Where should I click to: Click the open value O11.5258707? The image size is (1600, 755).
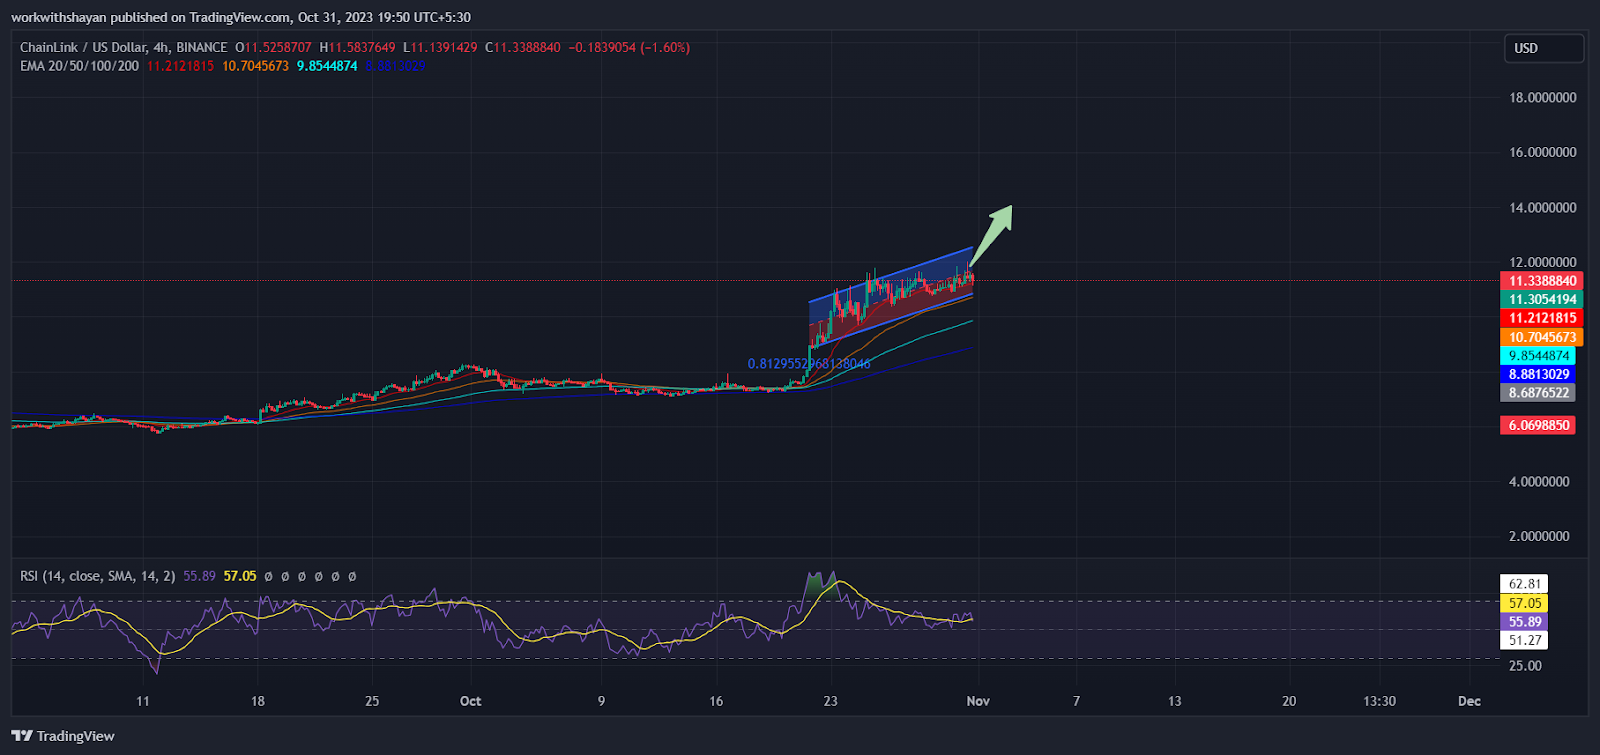273,47
